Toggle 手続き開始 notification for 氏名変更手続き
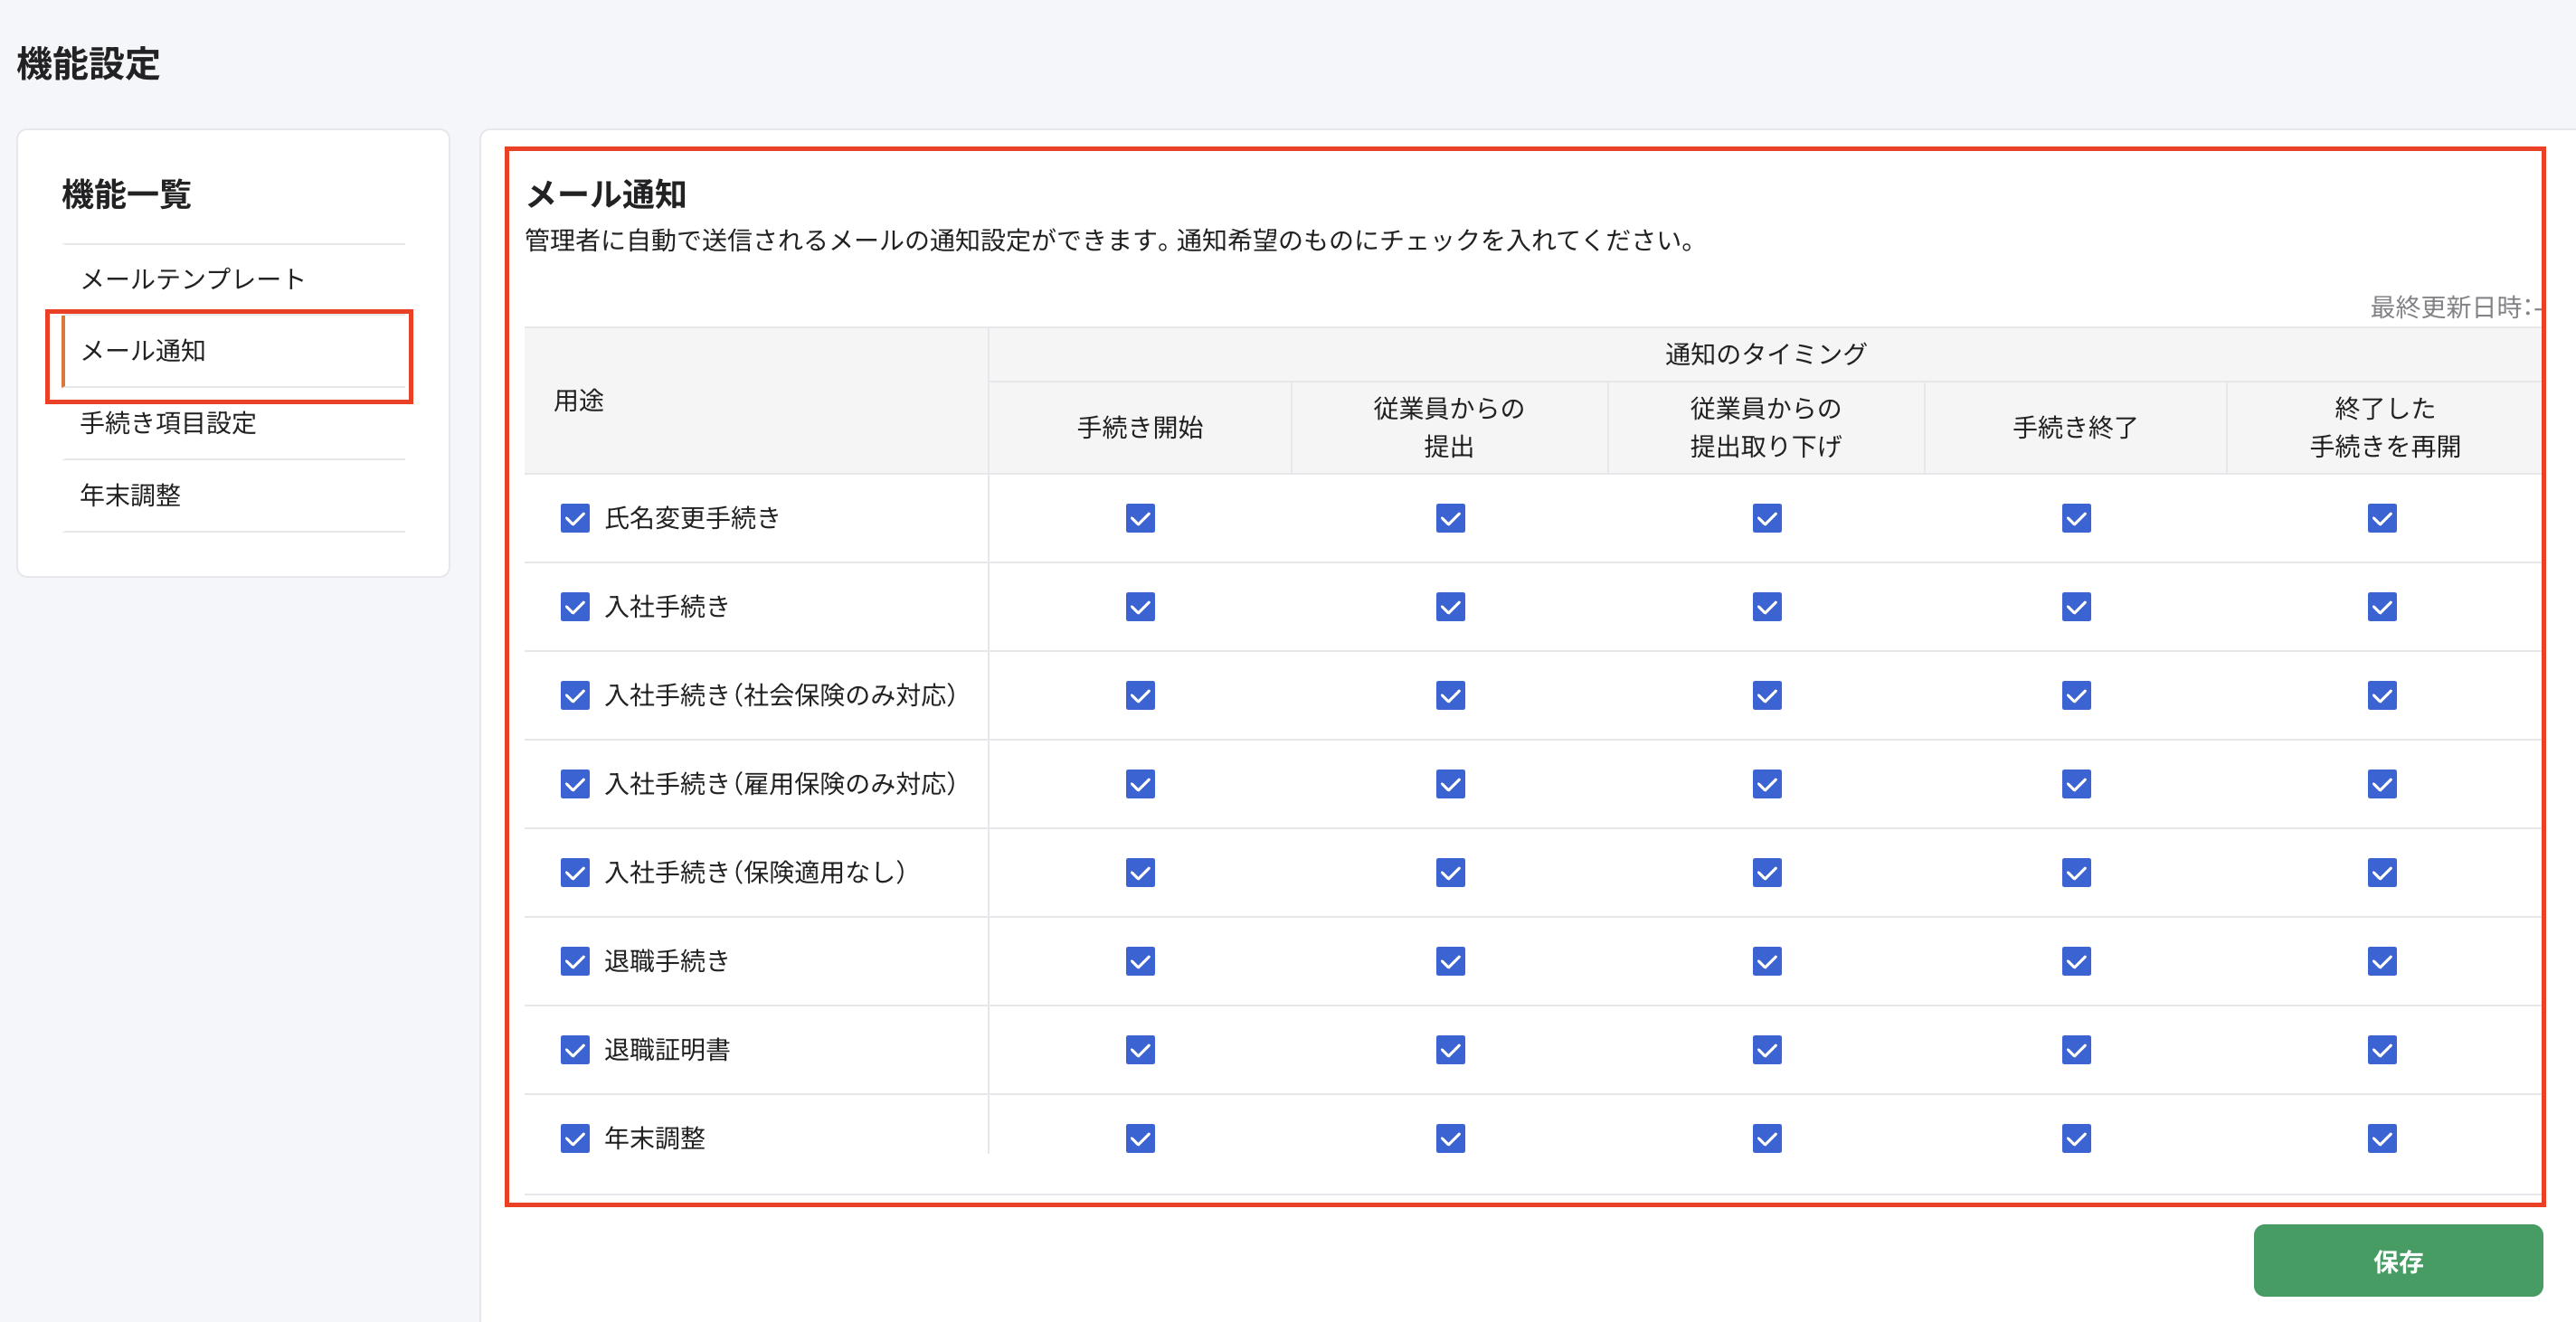The width and height of the screenshot is (2576, 1322). (1140, 518)
